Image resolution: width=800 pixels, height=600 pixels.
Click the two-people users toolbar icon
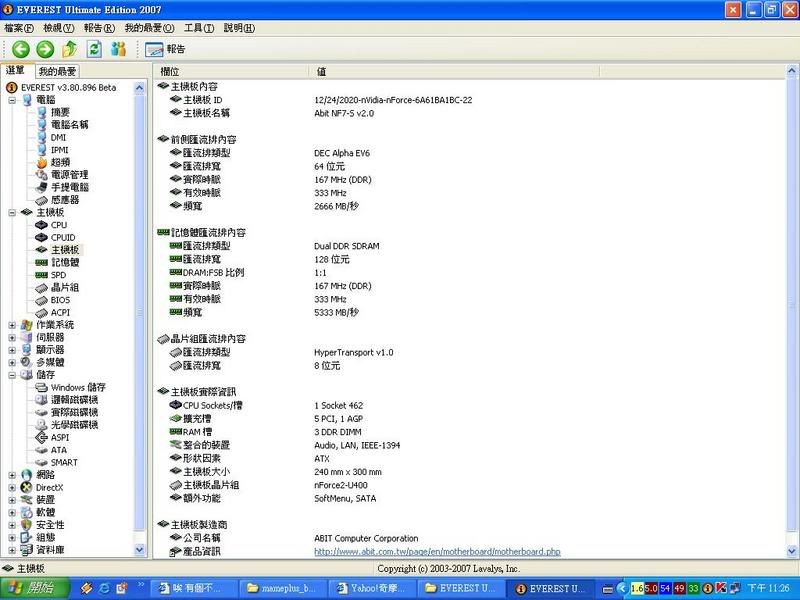click(x=119, y=49)
